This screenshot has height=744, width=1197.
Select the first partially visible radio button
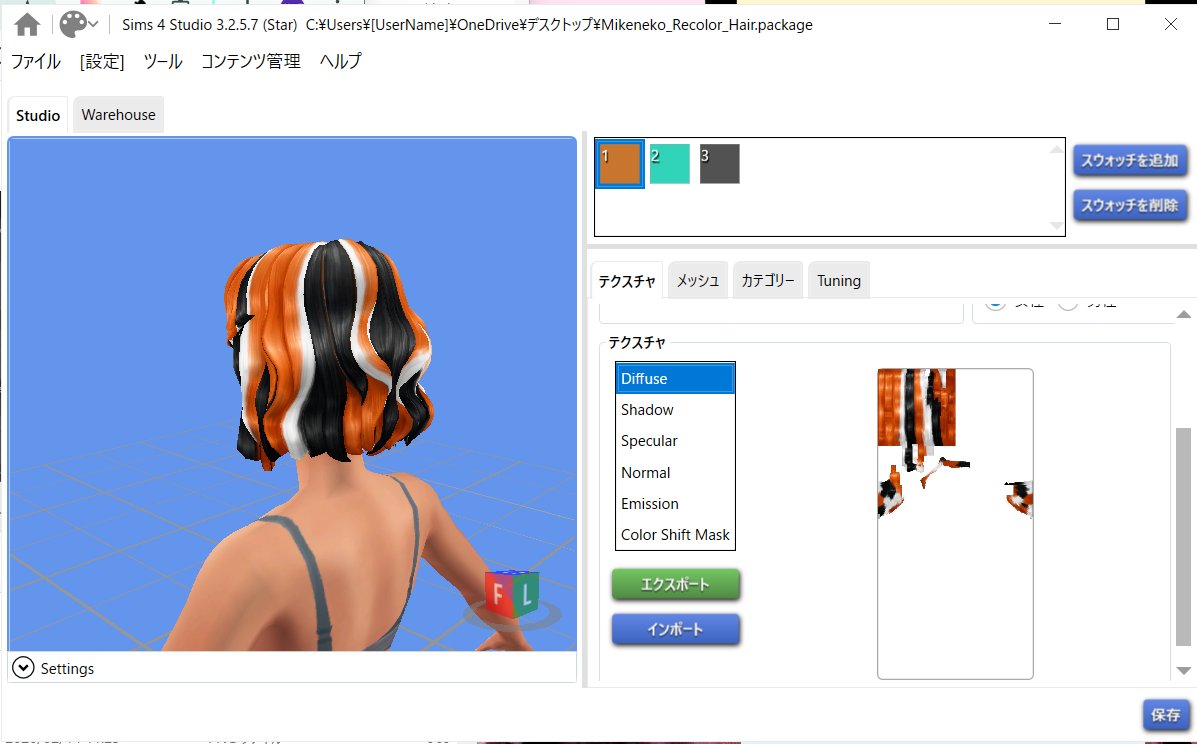pyautogui.click(x=995, y=304)
